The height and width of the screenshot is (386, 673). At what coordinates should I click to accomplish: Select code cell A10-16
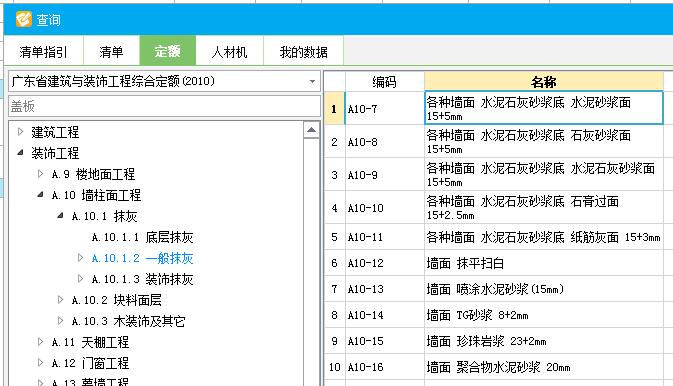pos(385,367)
